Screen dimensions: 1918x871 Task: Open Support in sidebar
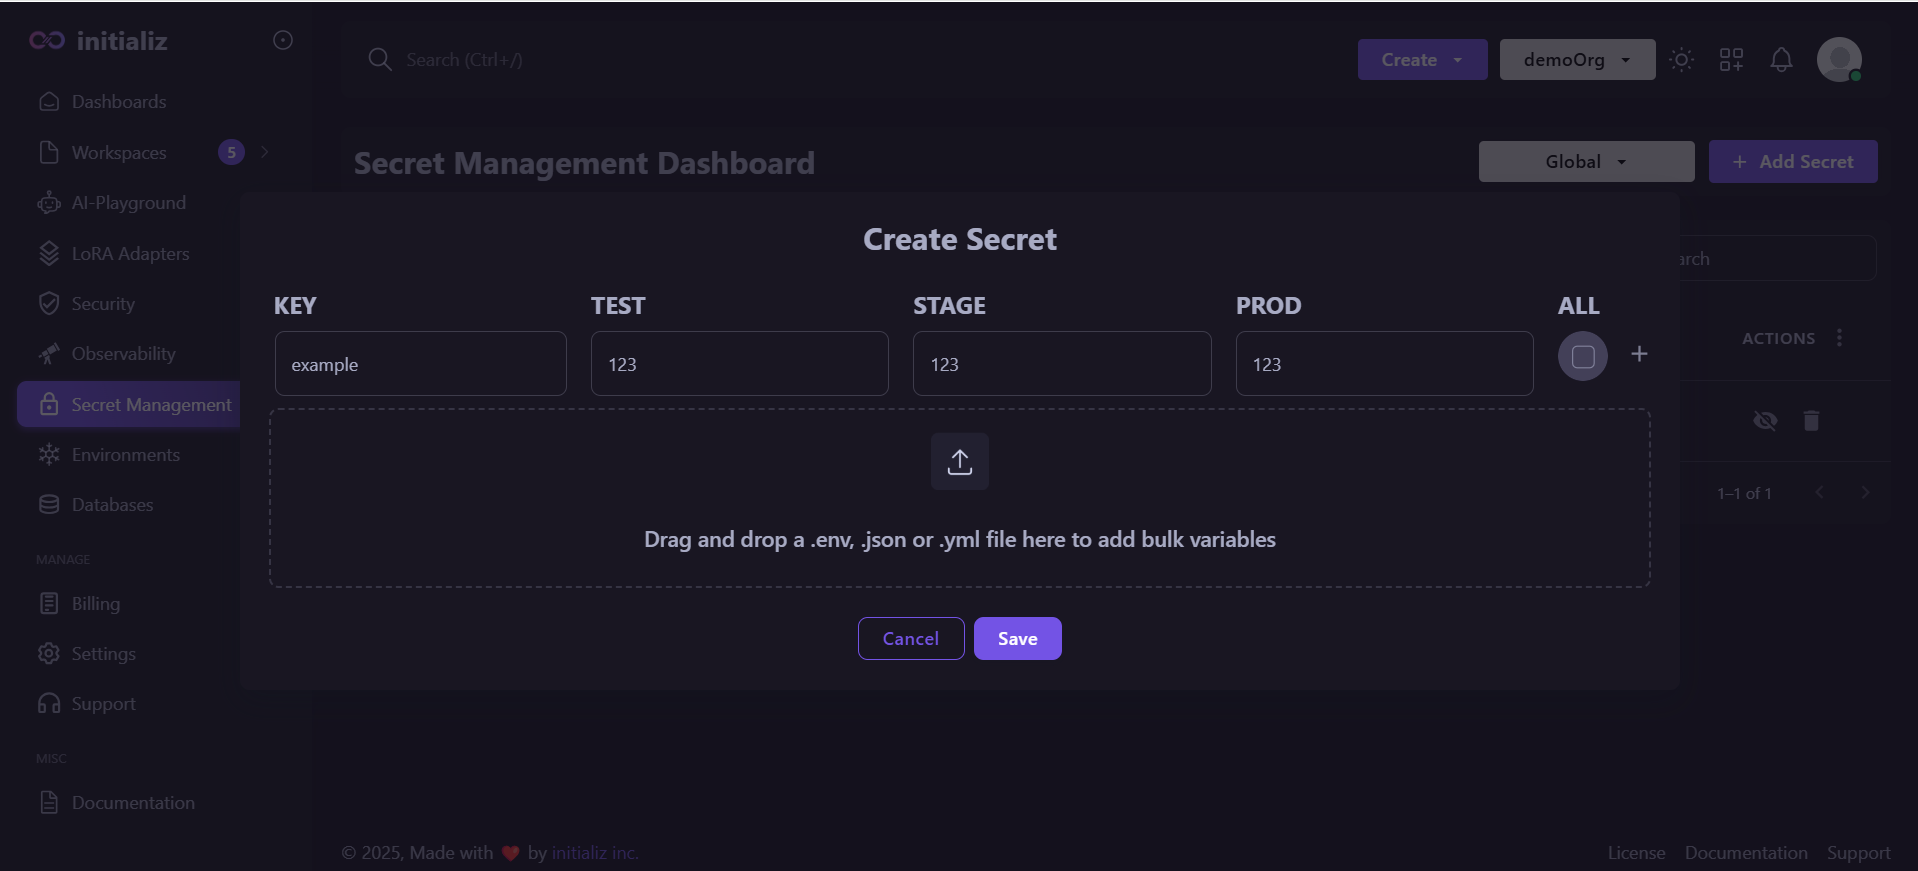(x=103, y=704)
